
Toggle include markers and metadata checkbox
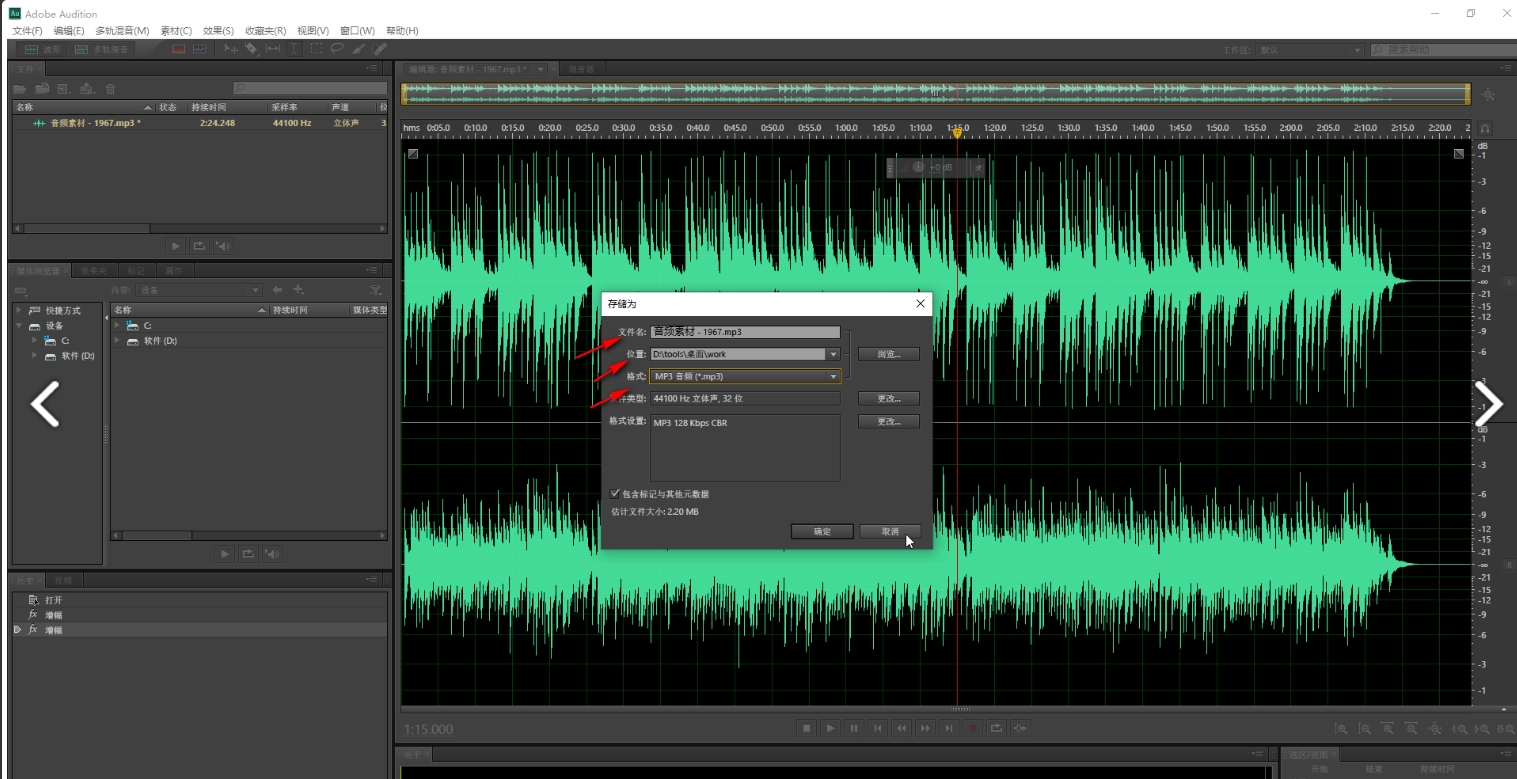(615, 493)
